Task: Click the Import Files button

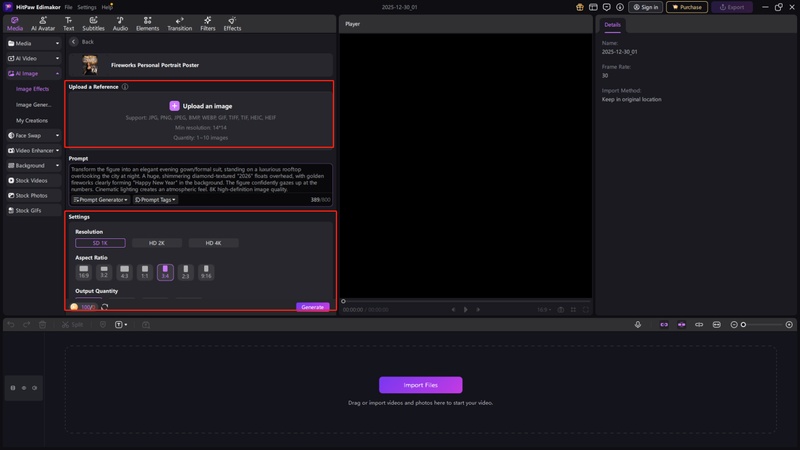Action: pos(420,385)
